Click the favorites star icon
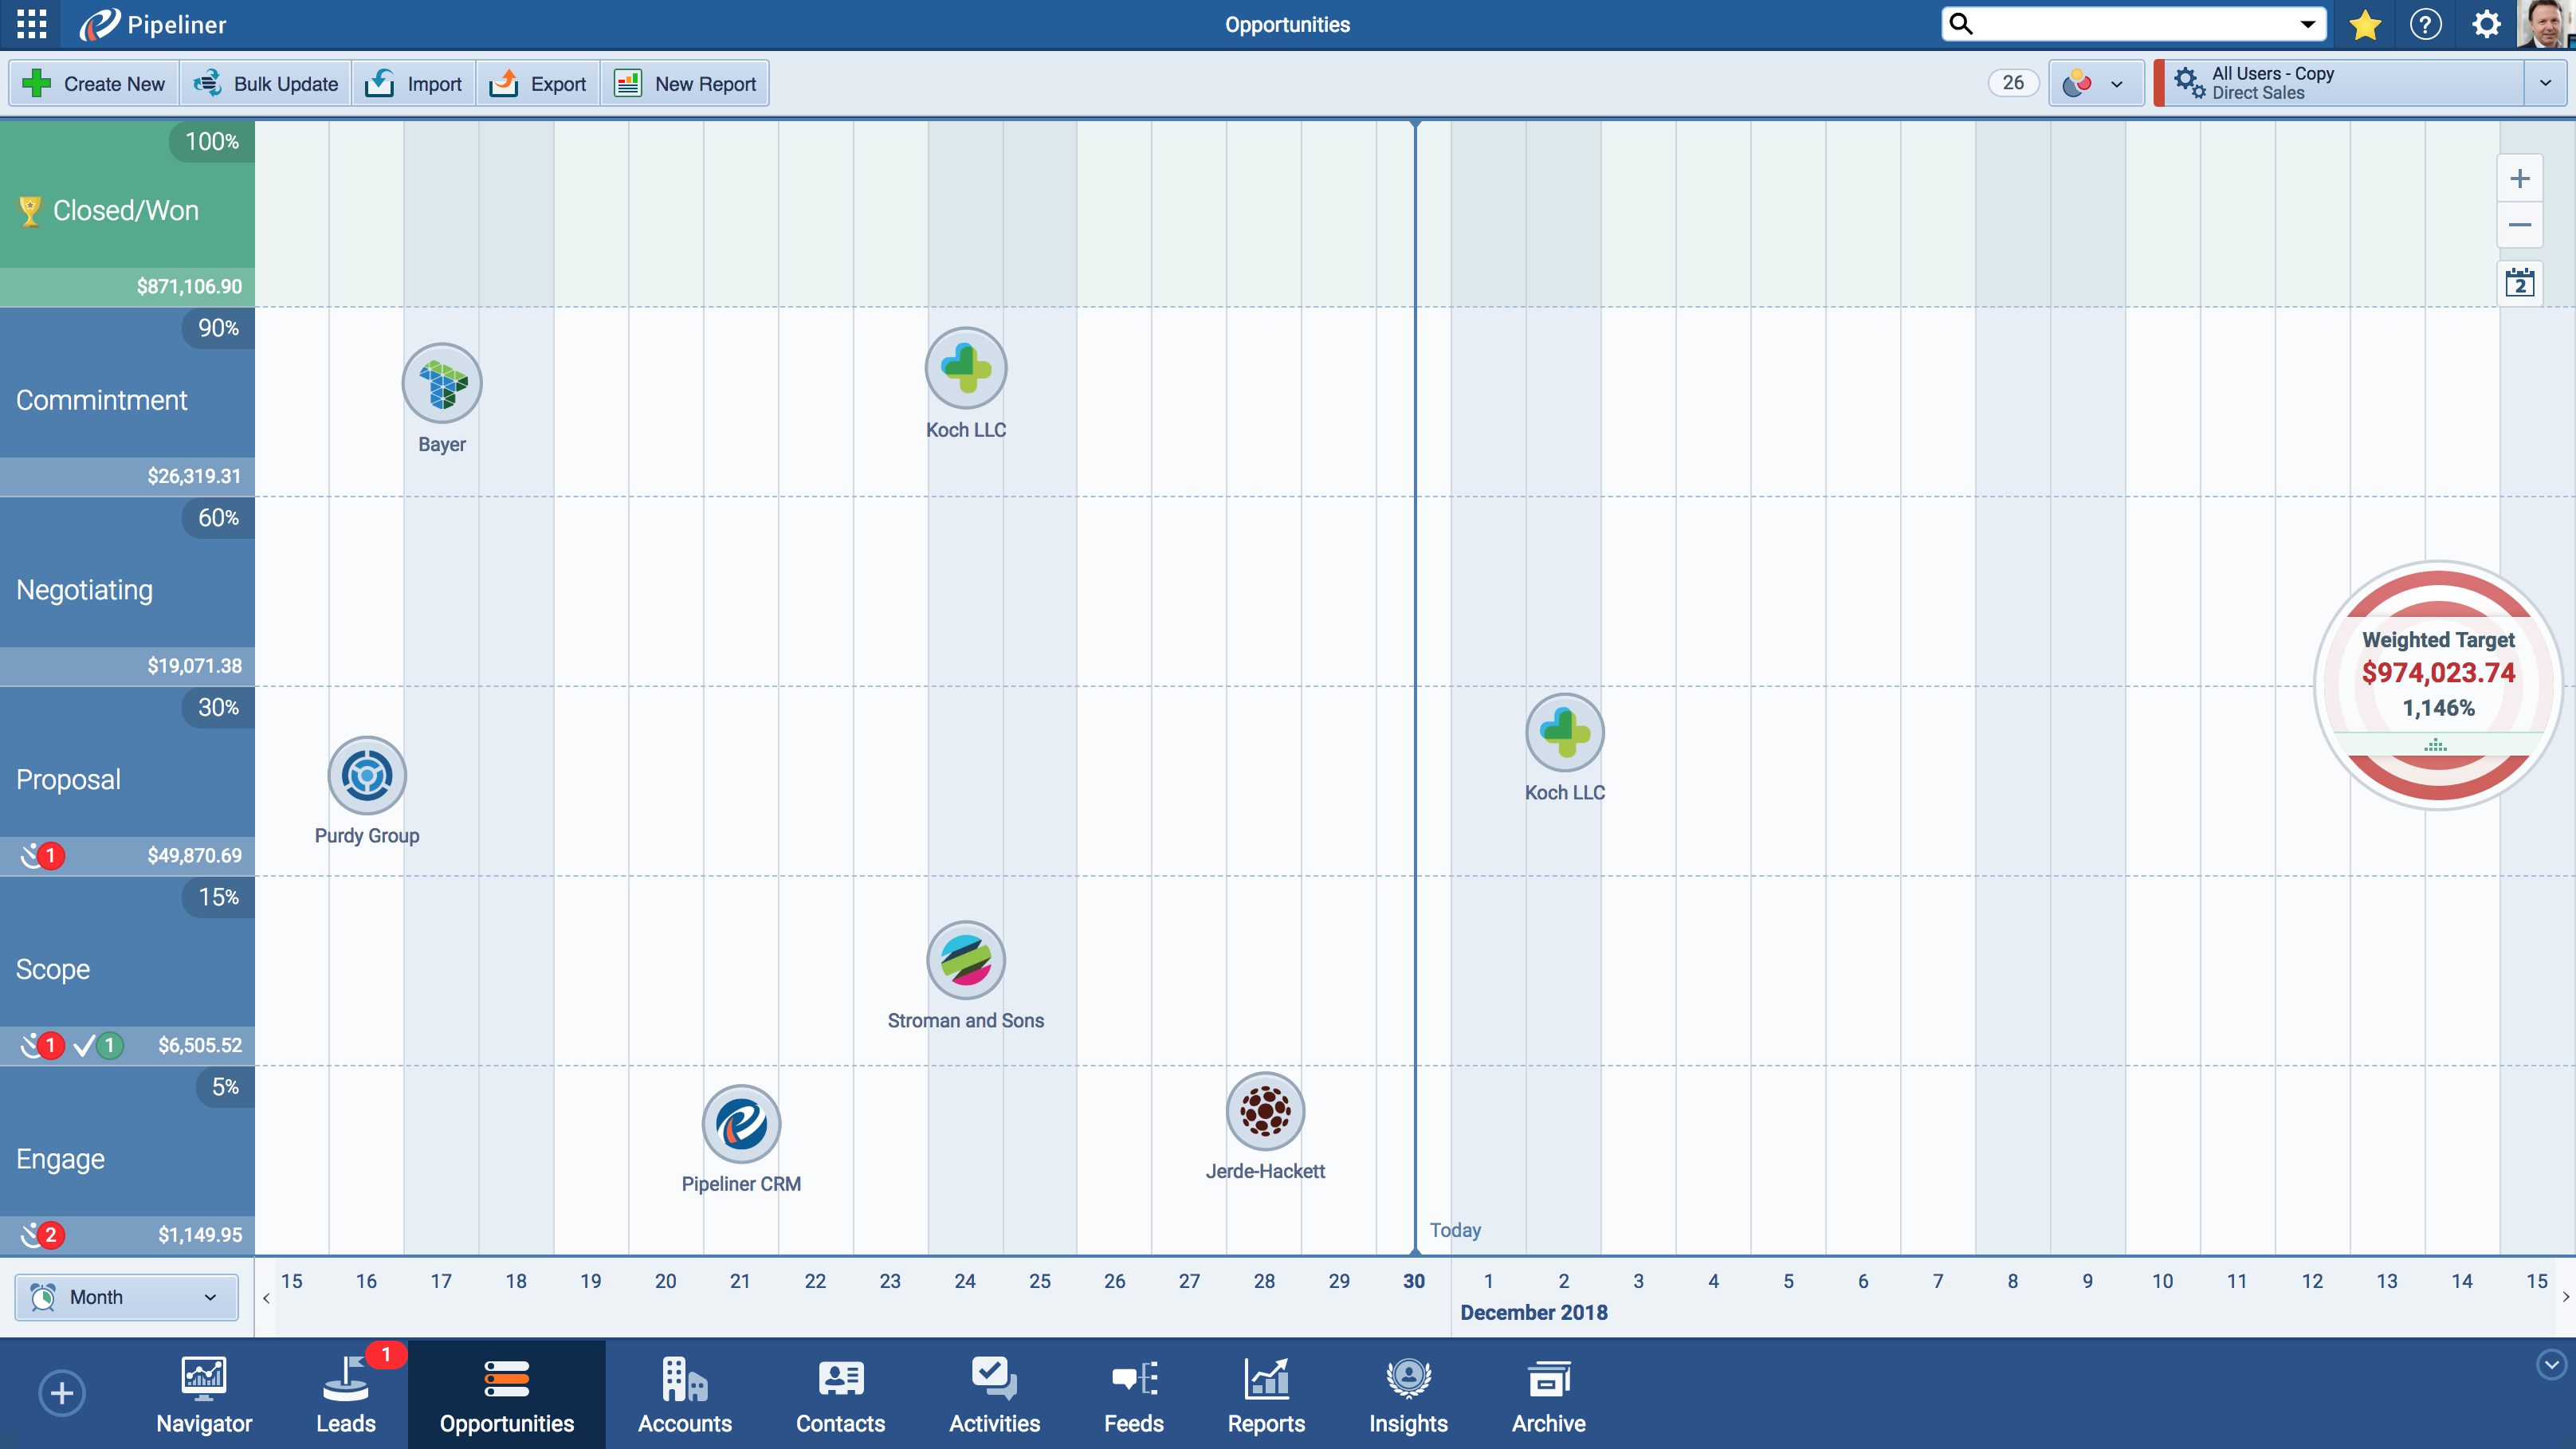This screenshot has height=1449, width=2576. pos(2364,24)
